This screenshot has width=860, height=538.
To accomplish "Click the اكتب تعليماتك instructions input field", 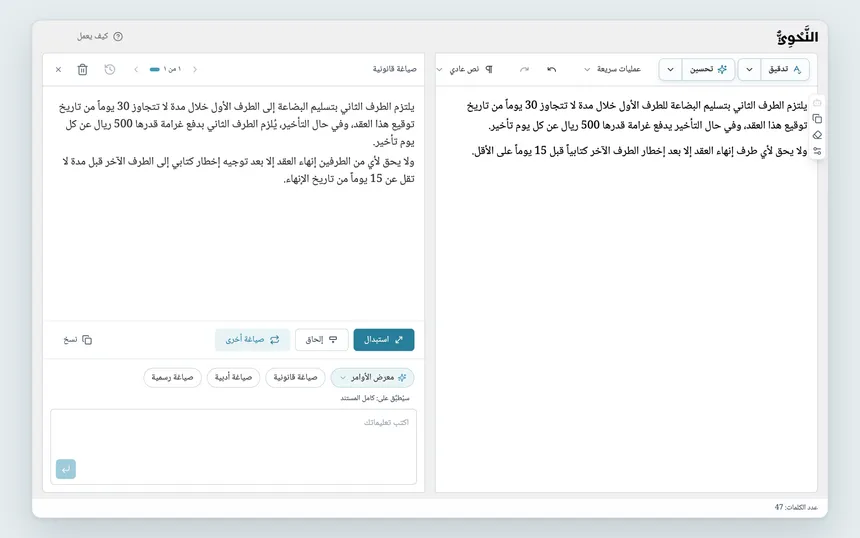I will coord(234,446).
